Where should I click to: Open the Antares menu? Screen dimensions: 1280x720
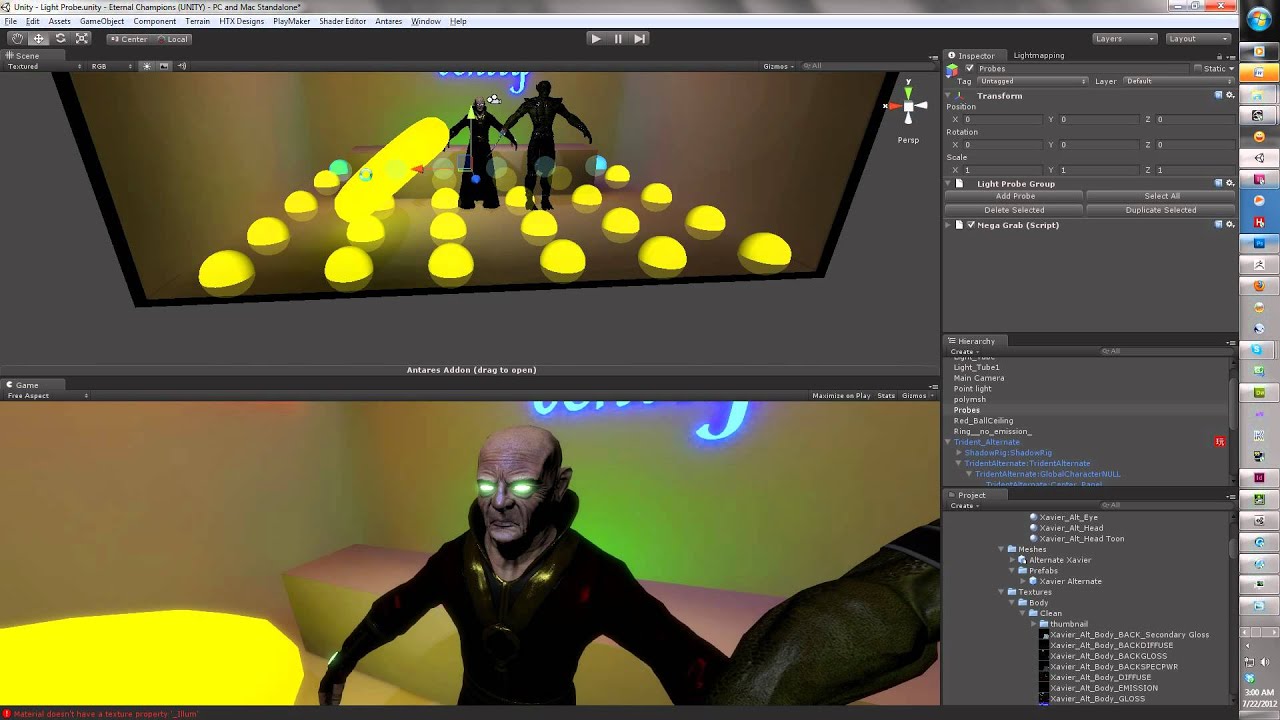[388, 21]
